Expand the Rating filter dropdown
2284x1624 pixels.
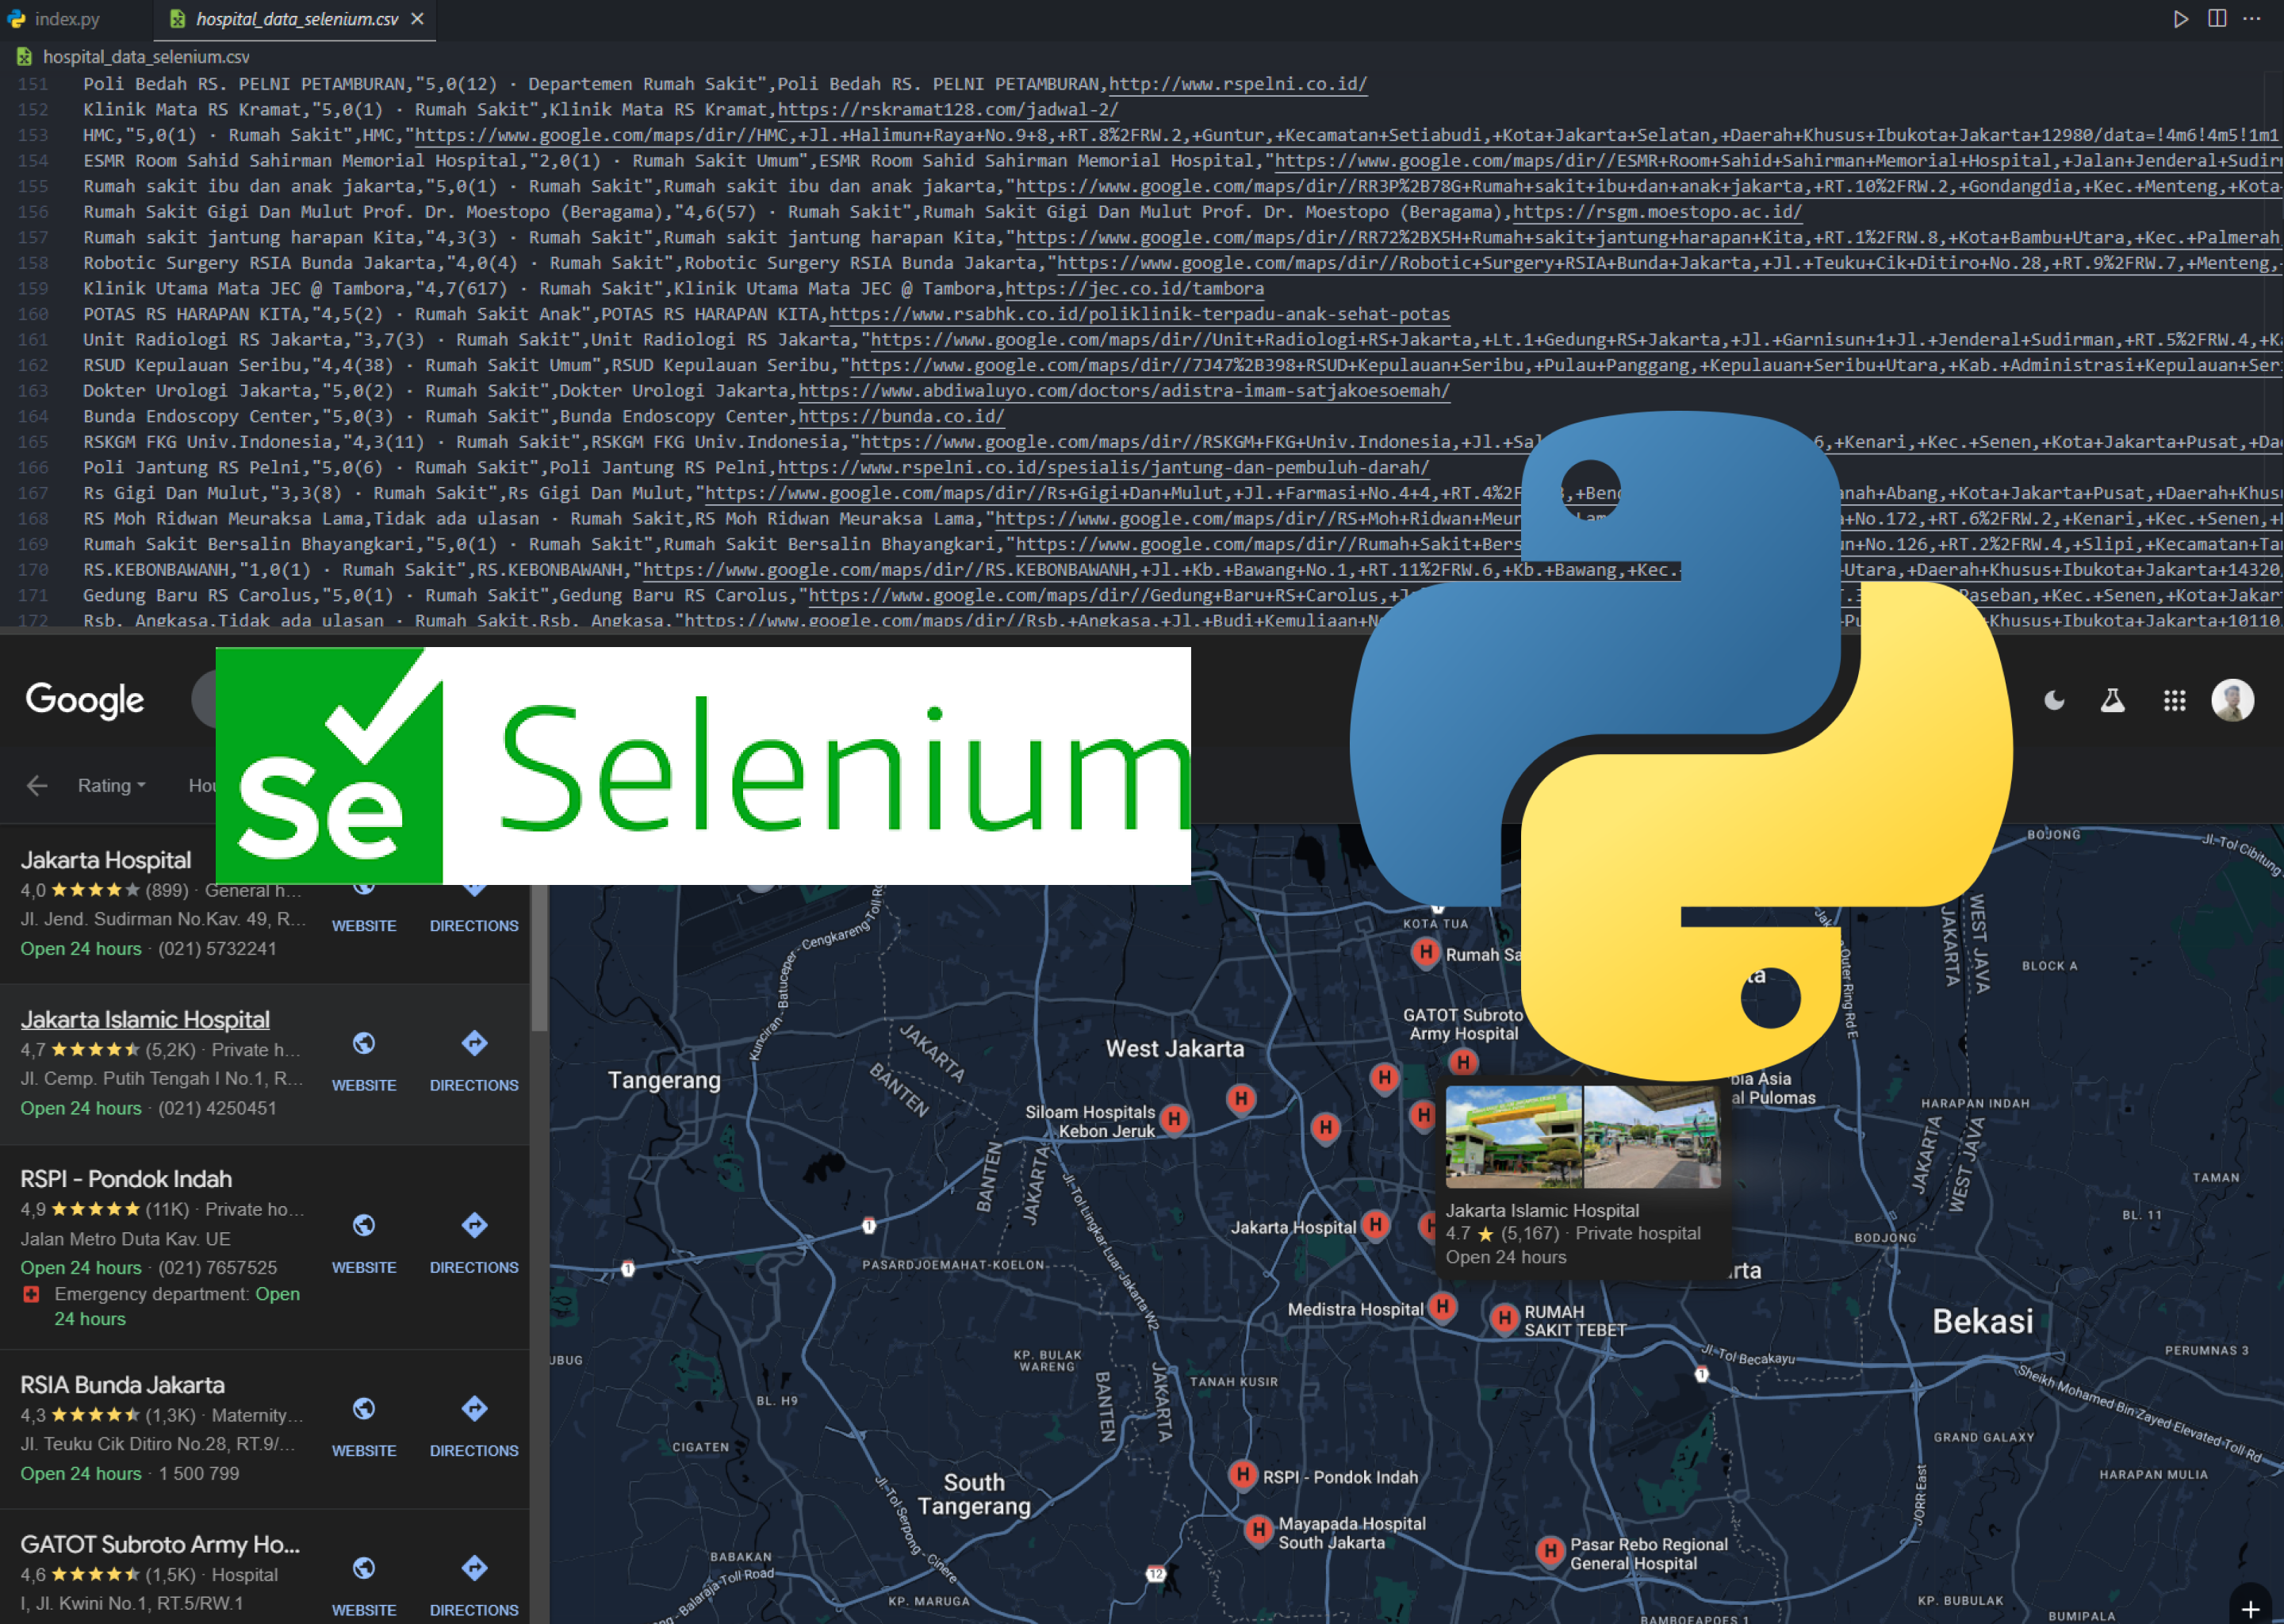click(111, 786)
